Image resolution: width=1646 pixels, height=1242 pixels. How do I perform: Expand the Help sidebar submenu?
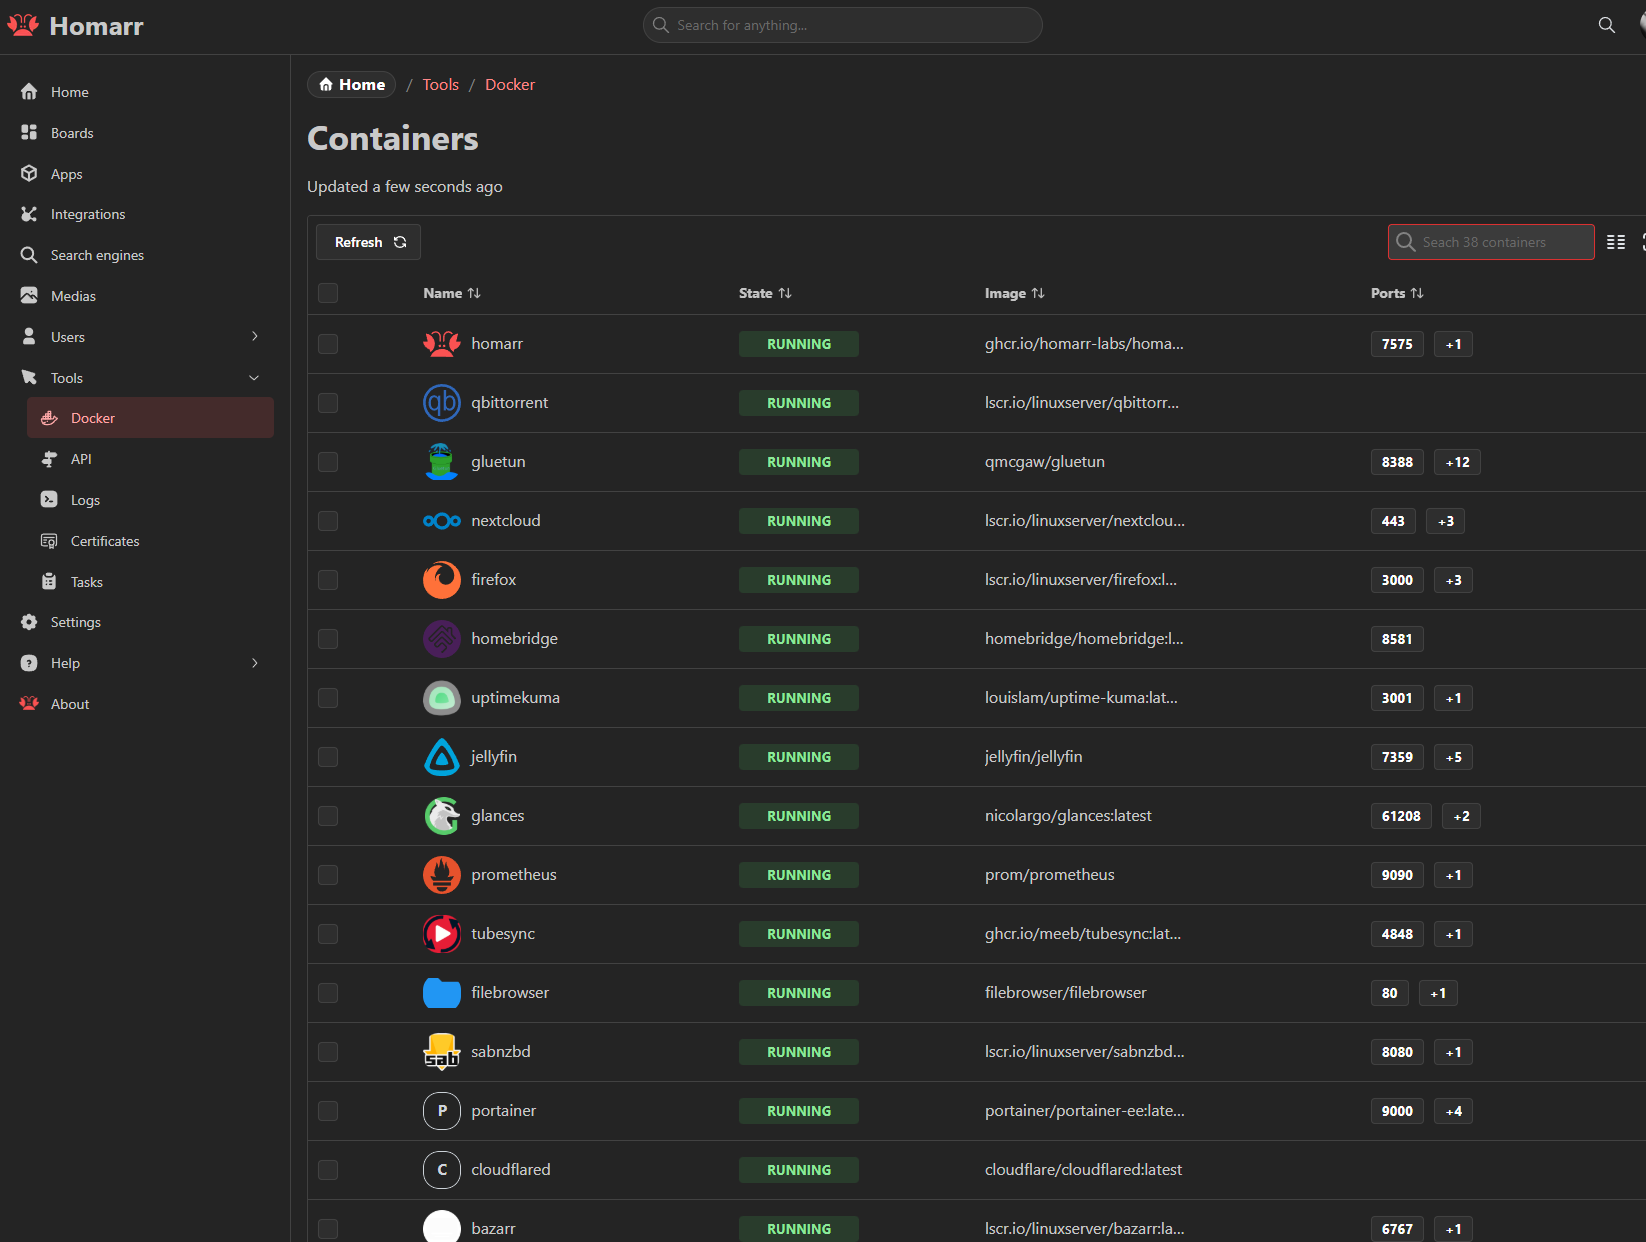coord(255,663)
